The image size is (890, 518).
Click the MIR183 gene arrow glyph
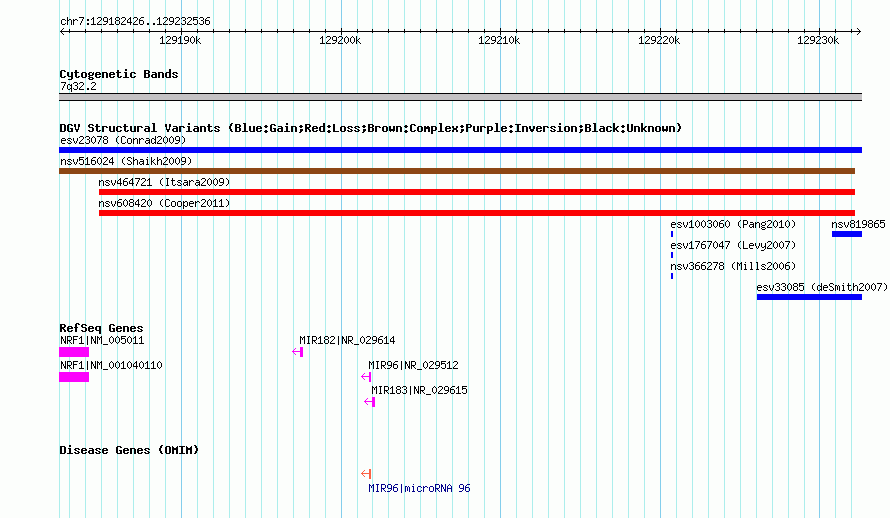coord(370,402)
